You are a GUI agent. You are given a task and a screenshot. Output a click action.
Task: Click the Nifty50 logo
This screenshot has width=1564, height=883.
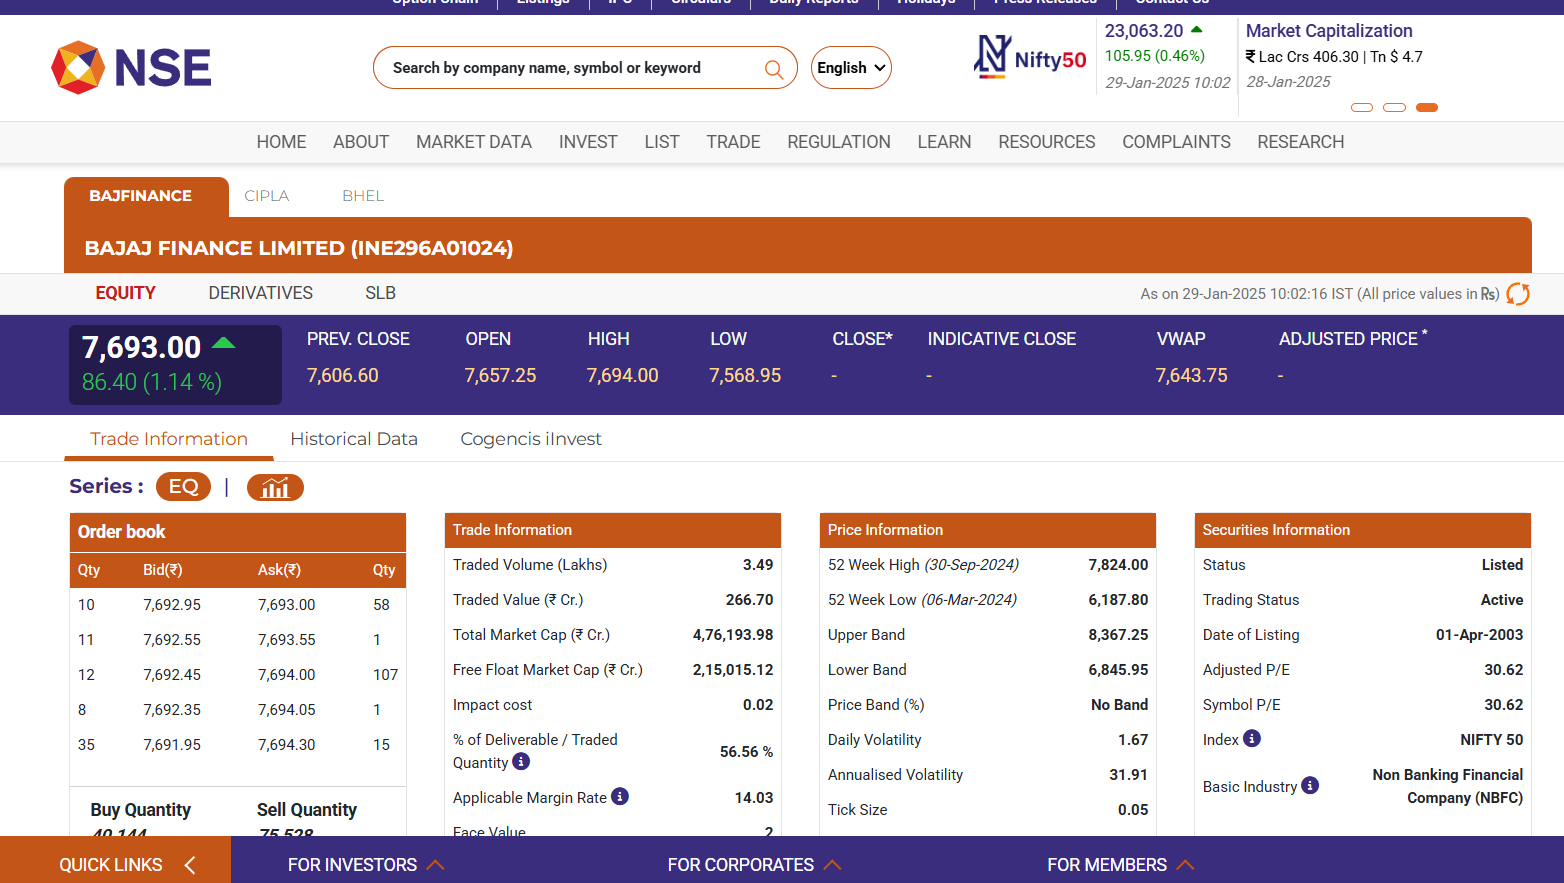pos(1030,58)
